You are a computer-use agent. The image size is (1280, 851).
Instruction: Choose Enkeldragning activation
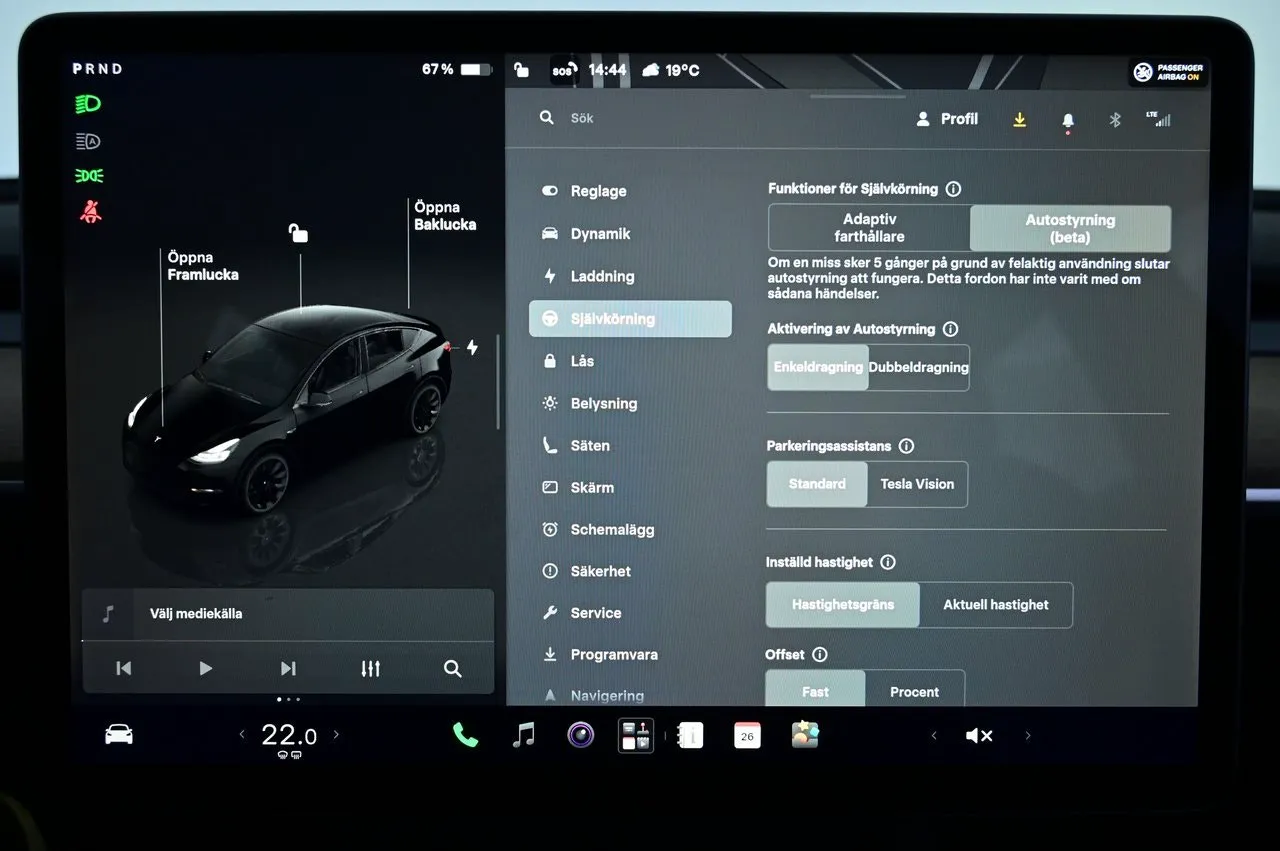pos(818,367)
